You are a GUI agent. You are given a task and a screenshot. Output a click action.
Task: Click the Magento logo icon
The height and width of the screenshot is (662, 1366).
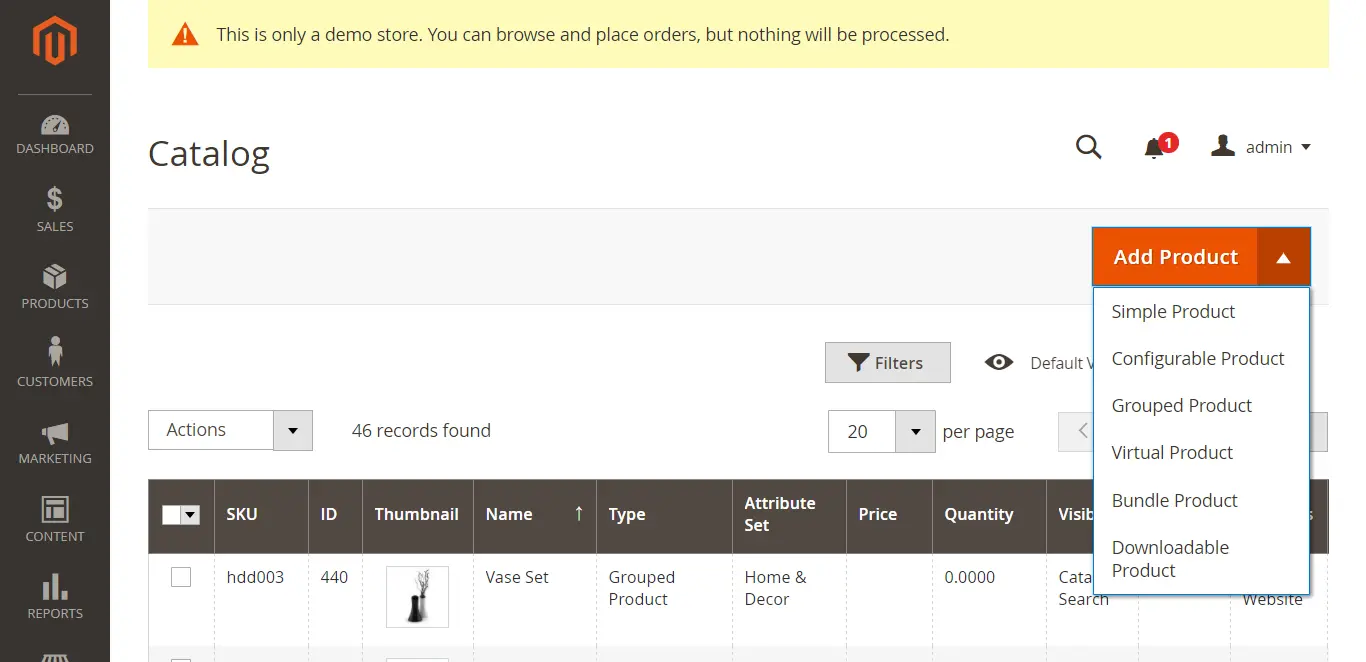pos(54,42)
